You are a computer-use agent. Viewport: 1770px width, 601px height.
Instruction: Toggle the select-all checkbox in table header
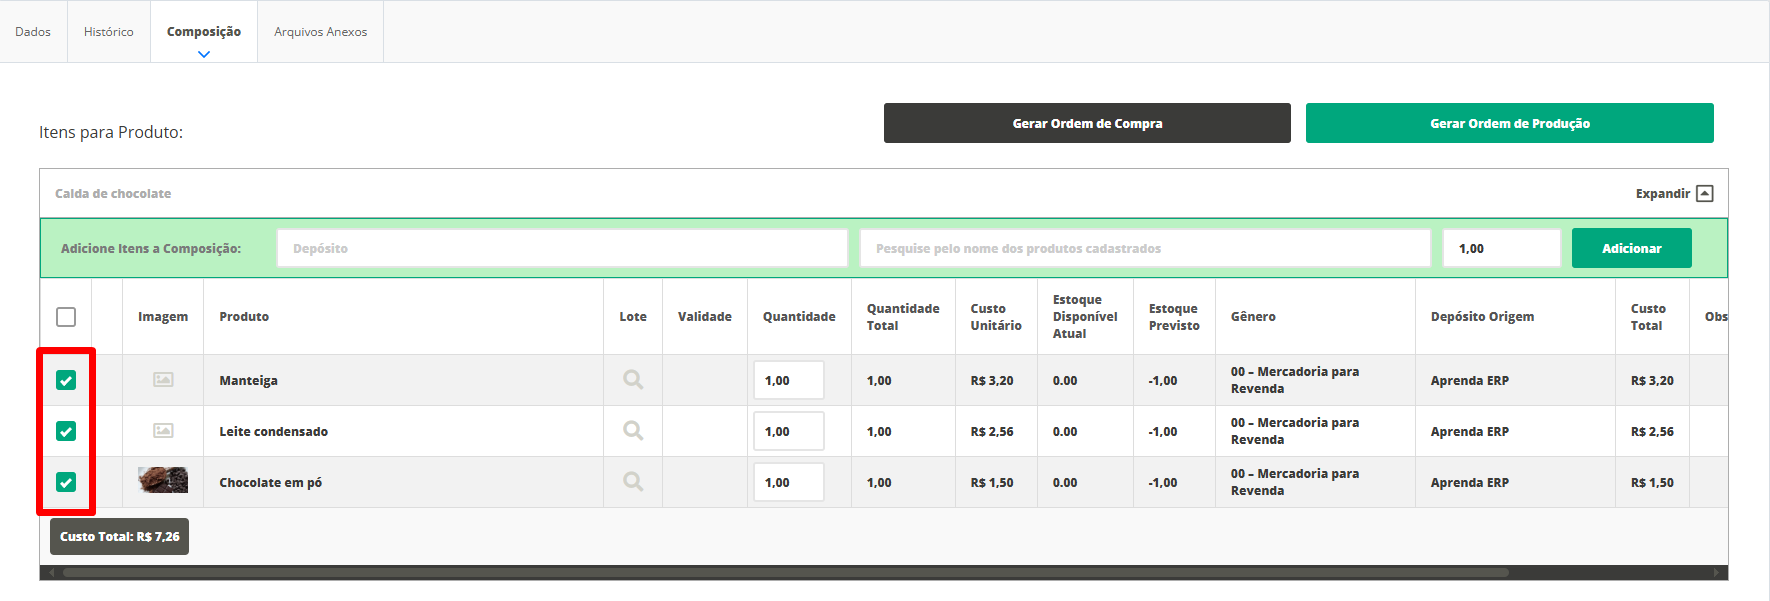[66, 317]
